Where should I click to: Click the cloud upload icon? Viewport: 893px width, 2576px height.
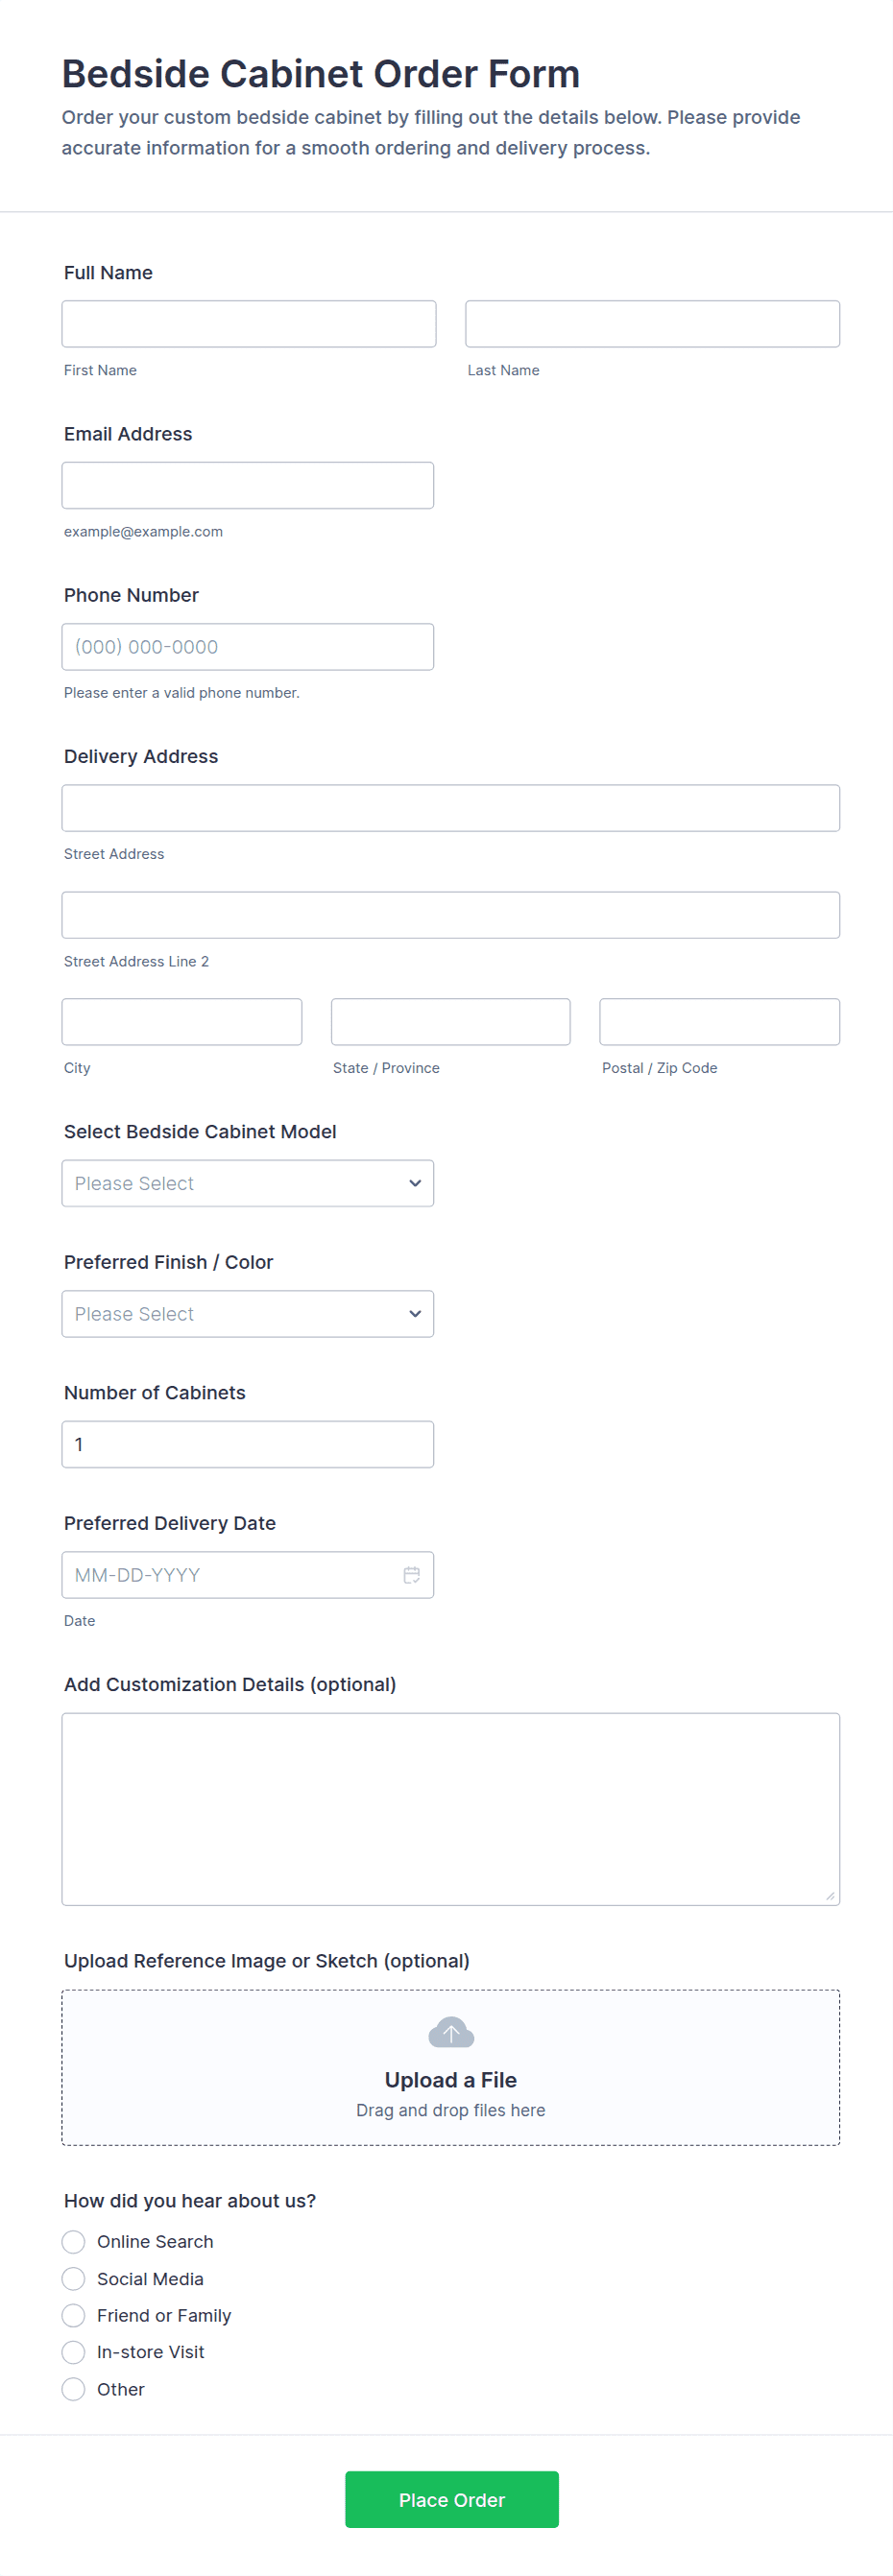click(x=450, y=2032)
